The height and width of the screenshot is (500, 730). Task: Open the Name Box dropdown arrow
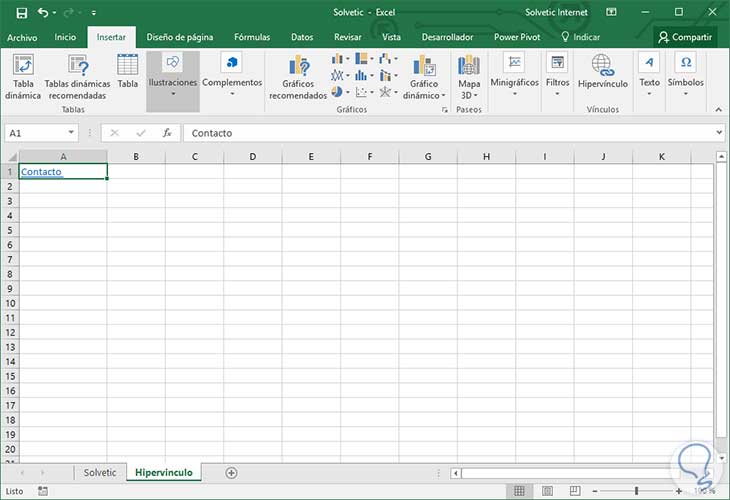tap(71, 133)
